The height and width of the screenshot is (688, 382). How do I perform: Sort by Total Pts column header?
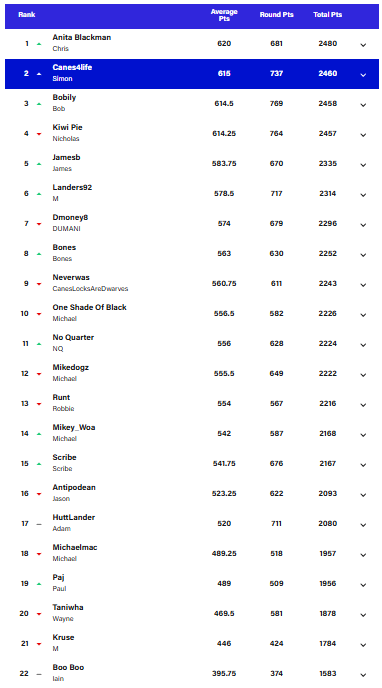click(328, 15)
